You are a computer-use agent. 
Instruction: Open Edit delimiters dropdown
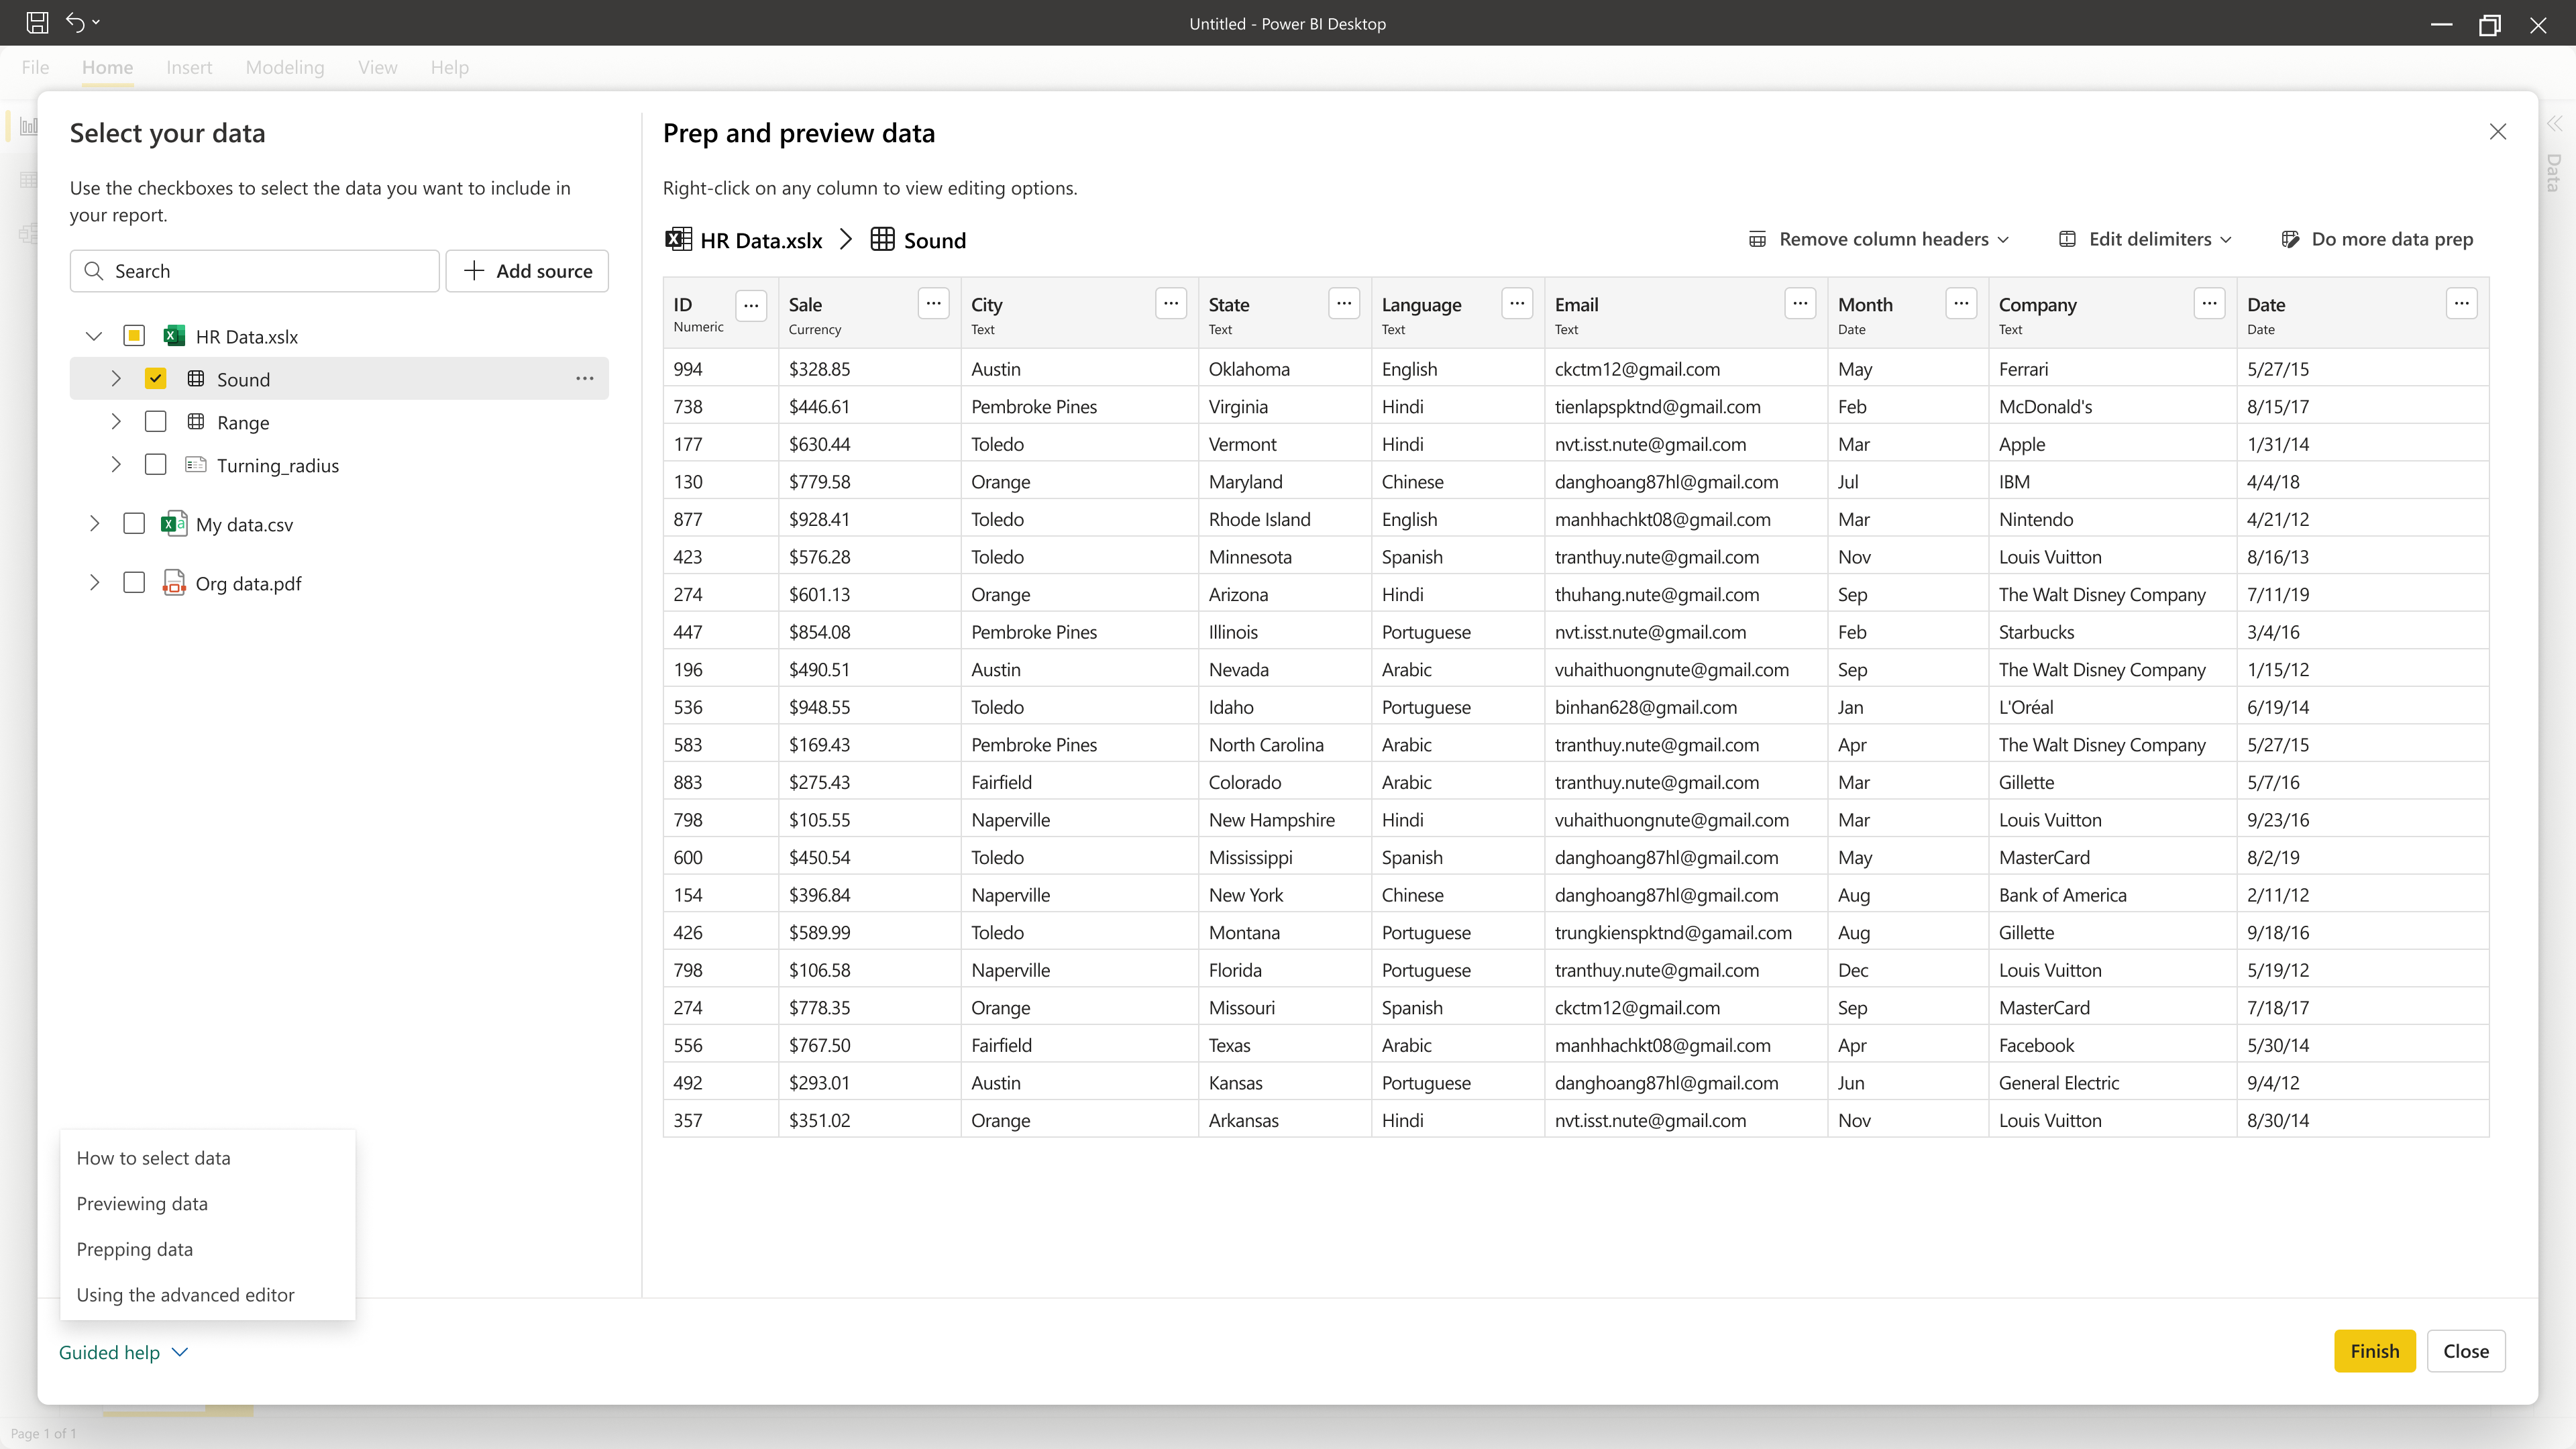pyautogui.click(x=2145, y=239)
